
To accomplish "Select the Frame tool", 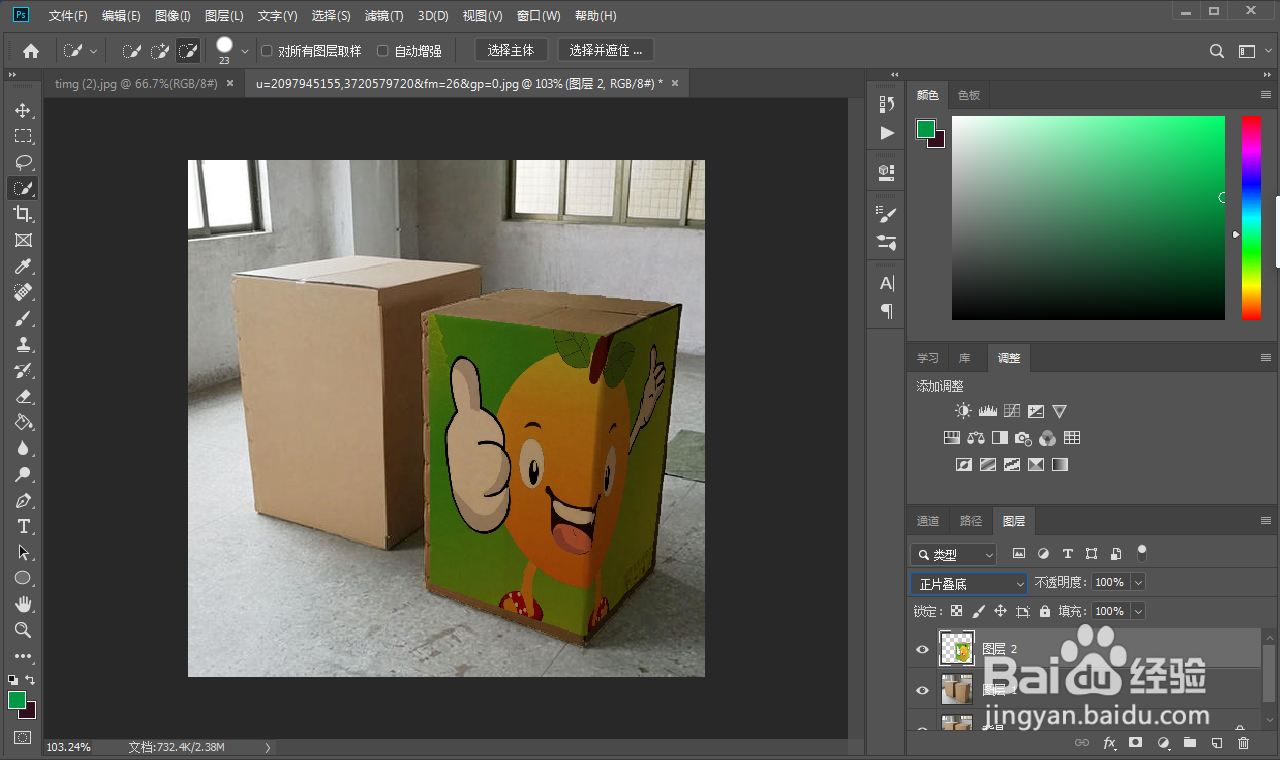I will (x=23, y=240).
